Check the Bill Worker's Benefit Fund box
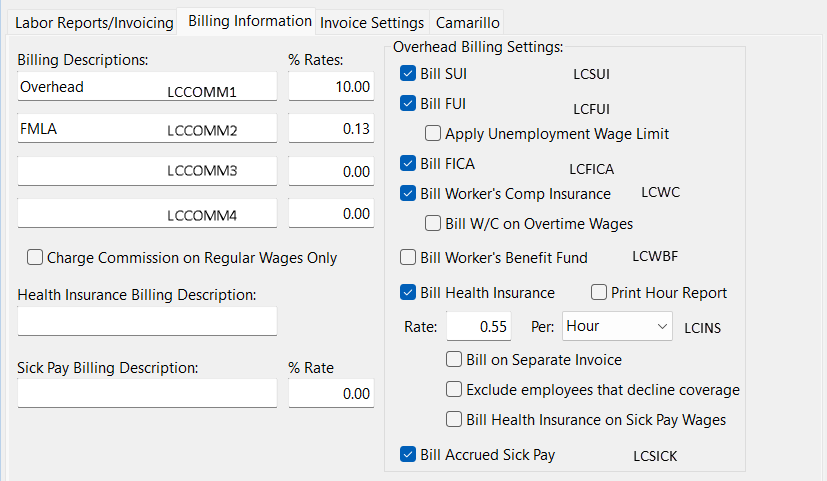Image resolution: width=827 pixels, height=481 pixels. [x=408, y=258]
